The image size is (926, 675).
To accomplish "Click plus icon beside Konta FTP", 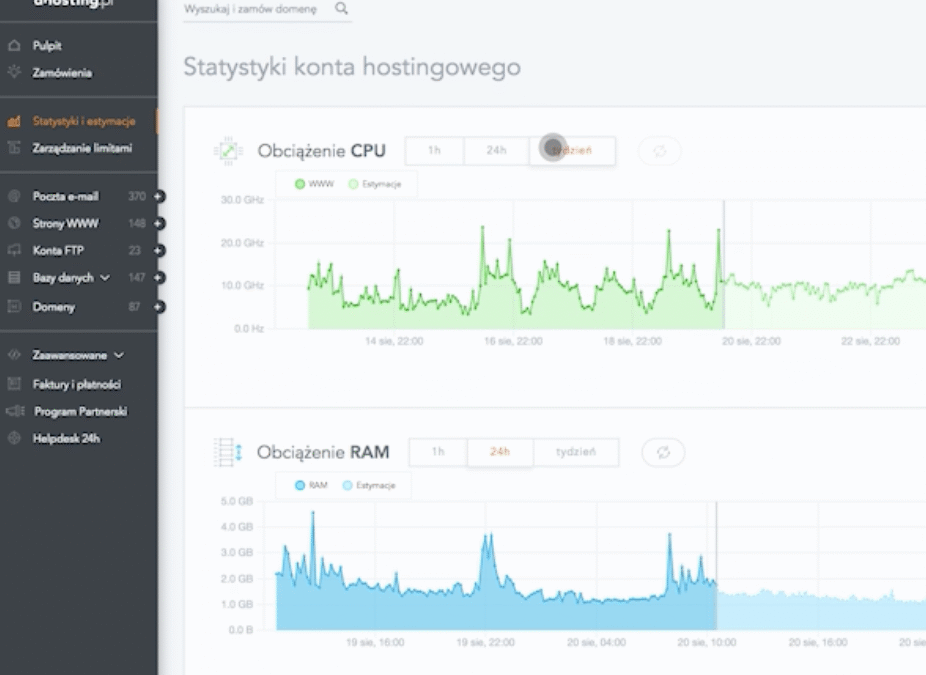I will click(158, 251).
